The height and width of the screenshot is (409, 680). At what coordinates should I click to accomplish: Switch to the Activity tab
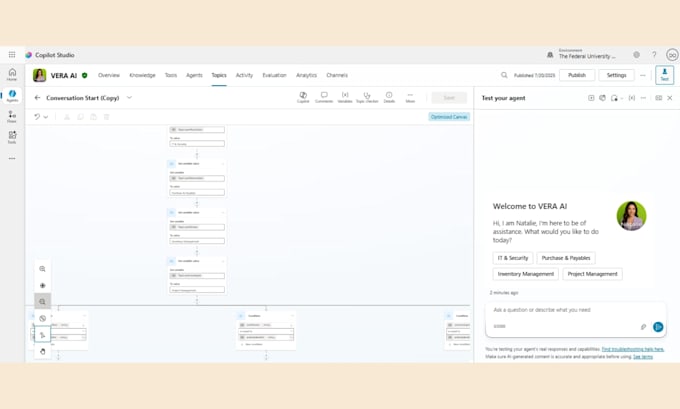pos(244,75)
